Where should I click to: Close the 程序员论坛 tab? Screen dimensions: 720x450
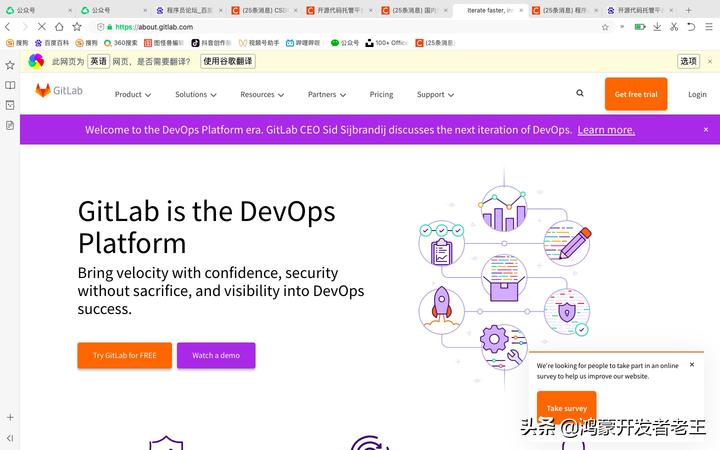click(x=221, y=10)
